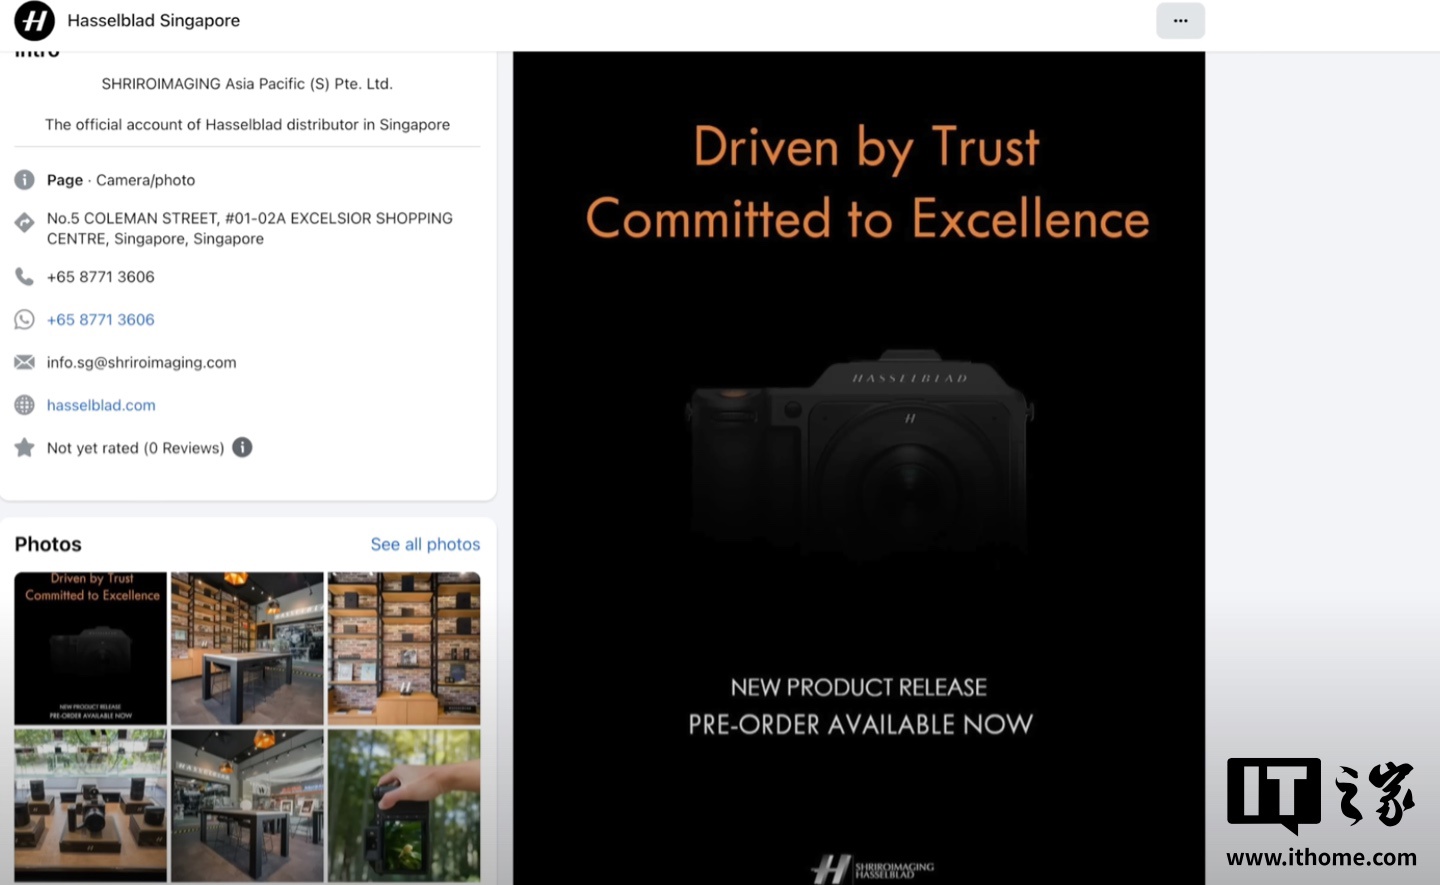Click the Hasselblad logo profile icon
The height and width of the screenshot is (885, 1440).
(34, 21)
